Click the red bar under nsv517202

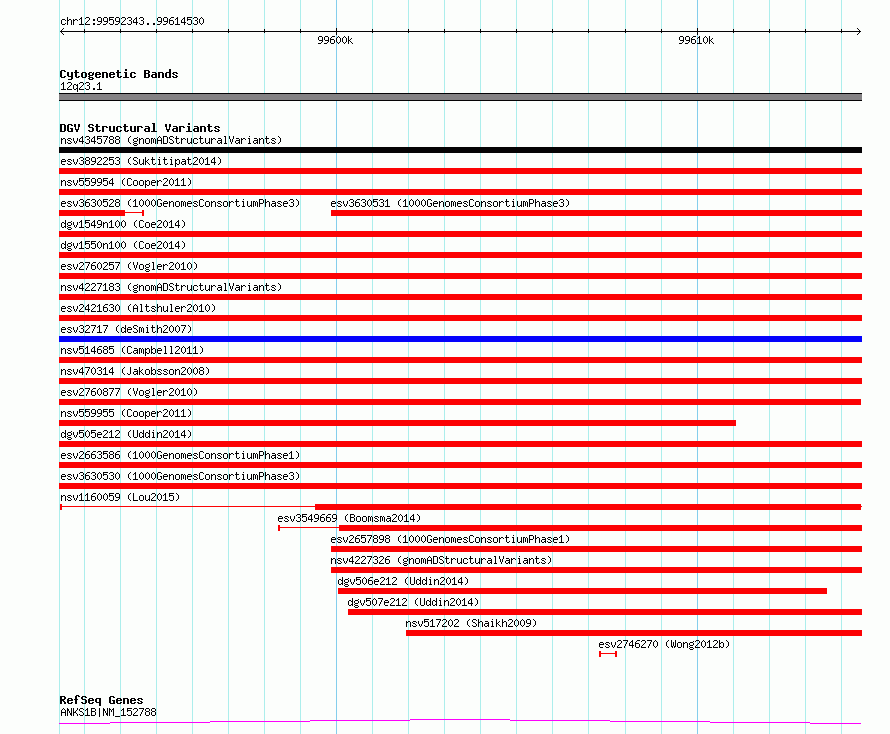(x=634, y=633)
